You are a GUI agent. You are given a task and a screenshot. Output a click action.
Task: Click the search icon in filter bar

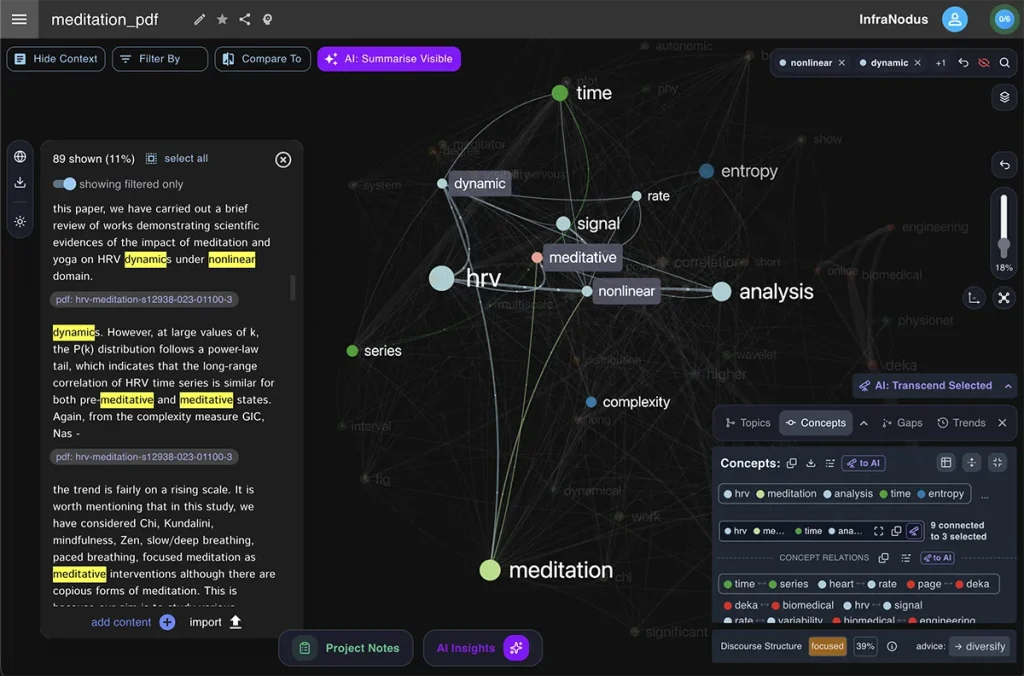1004,63
